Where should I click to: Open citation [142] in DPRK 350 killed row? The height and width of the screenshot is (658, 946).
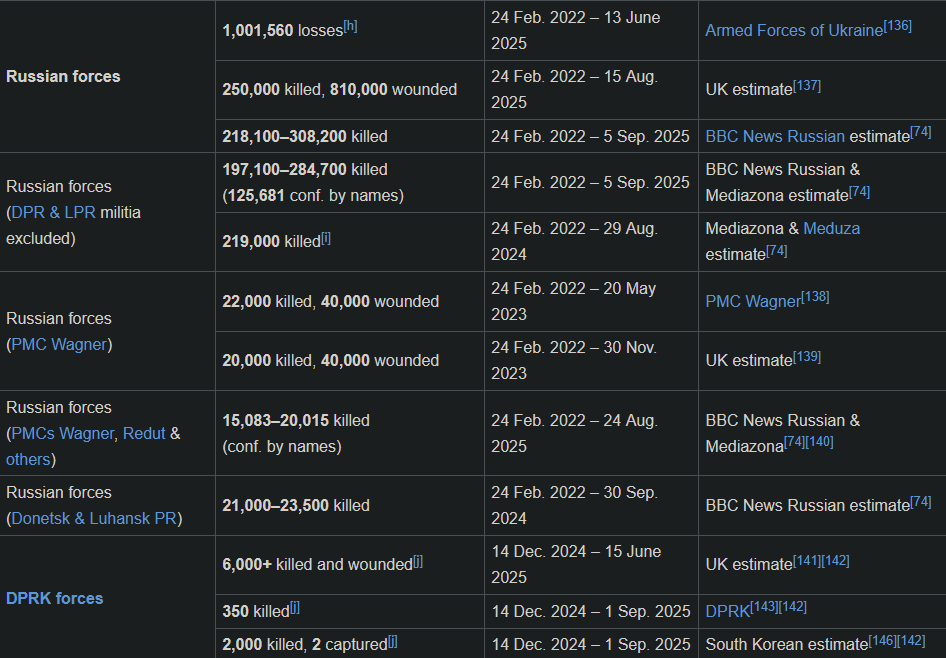[793, 607]
